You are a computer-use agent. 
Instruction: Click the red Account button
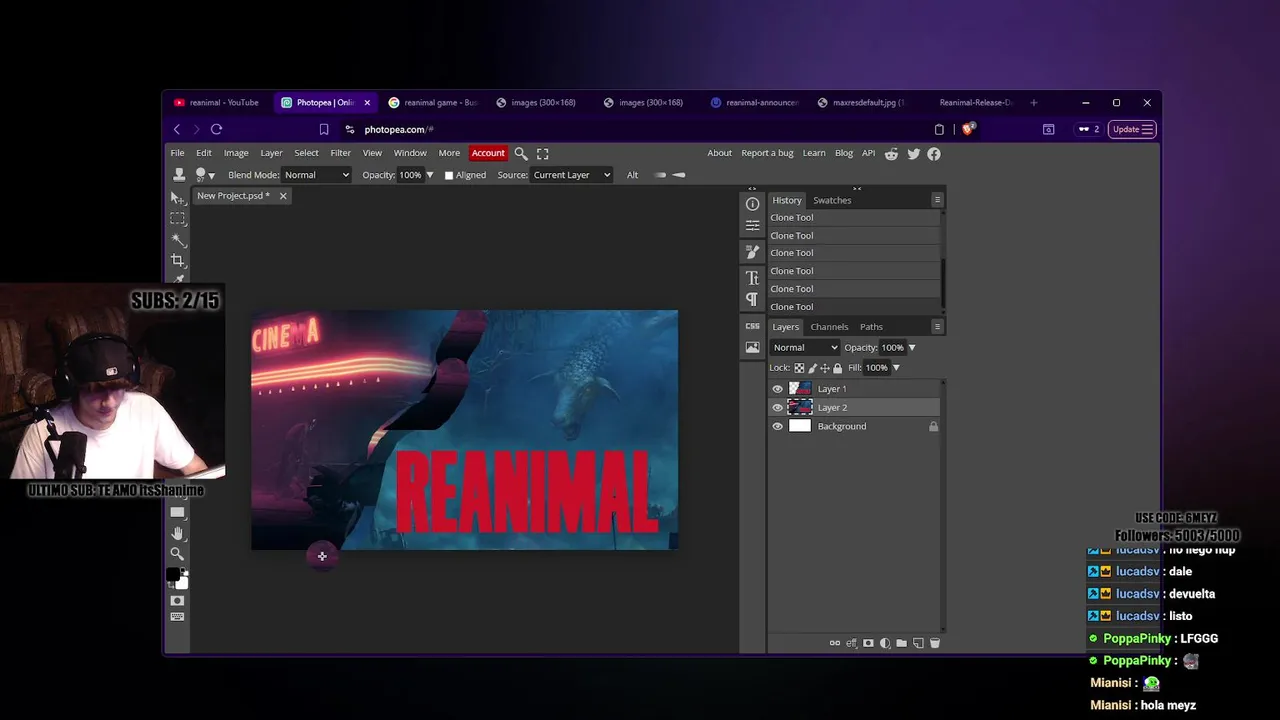(x=488, y=153)
